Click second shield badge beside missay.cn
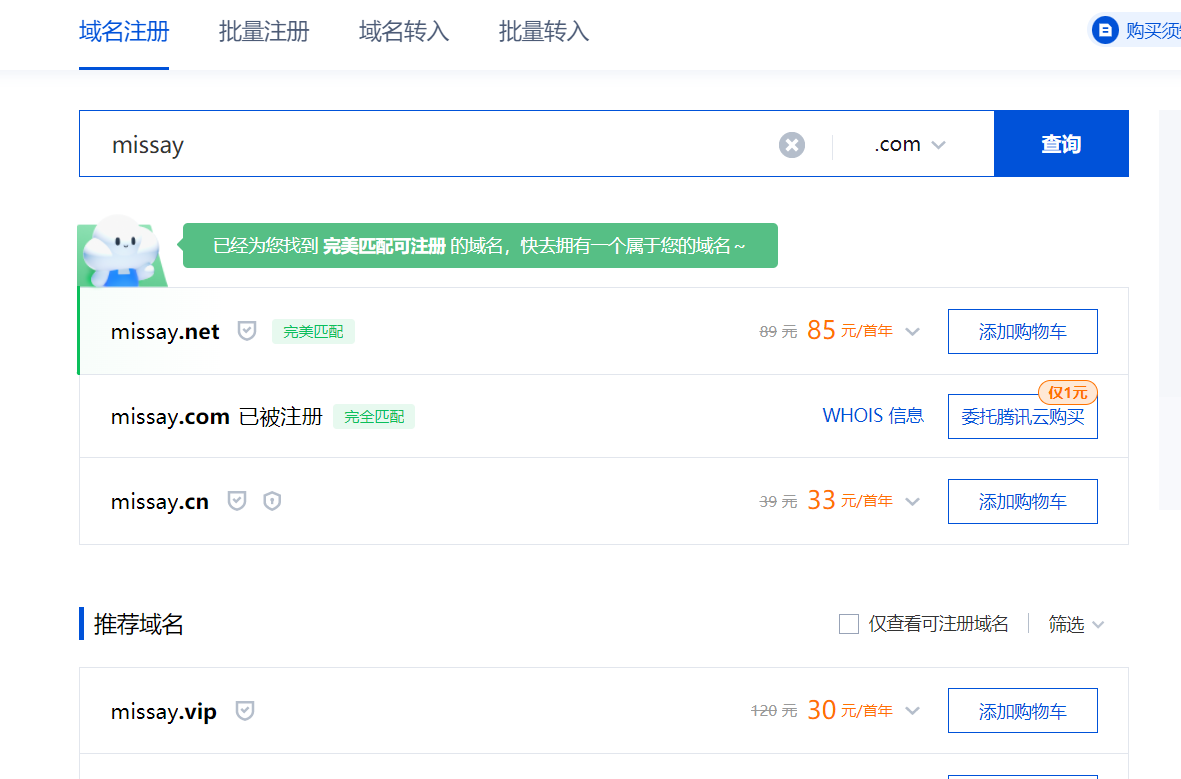This screenshot has width=1181, height=779. click(272, 501)
